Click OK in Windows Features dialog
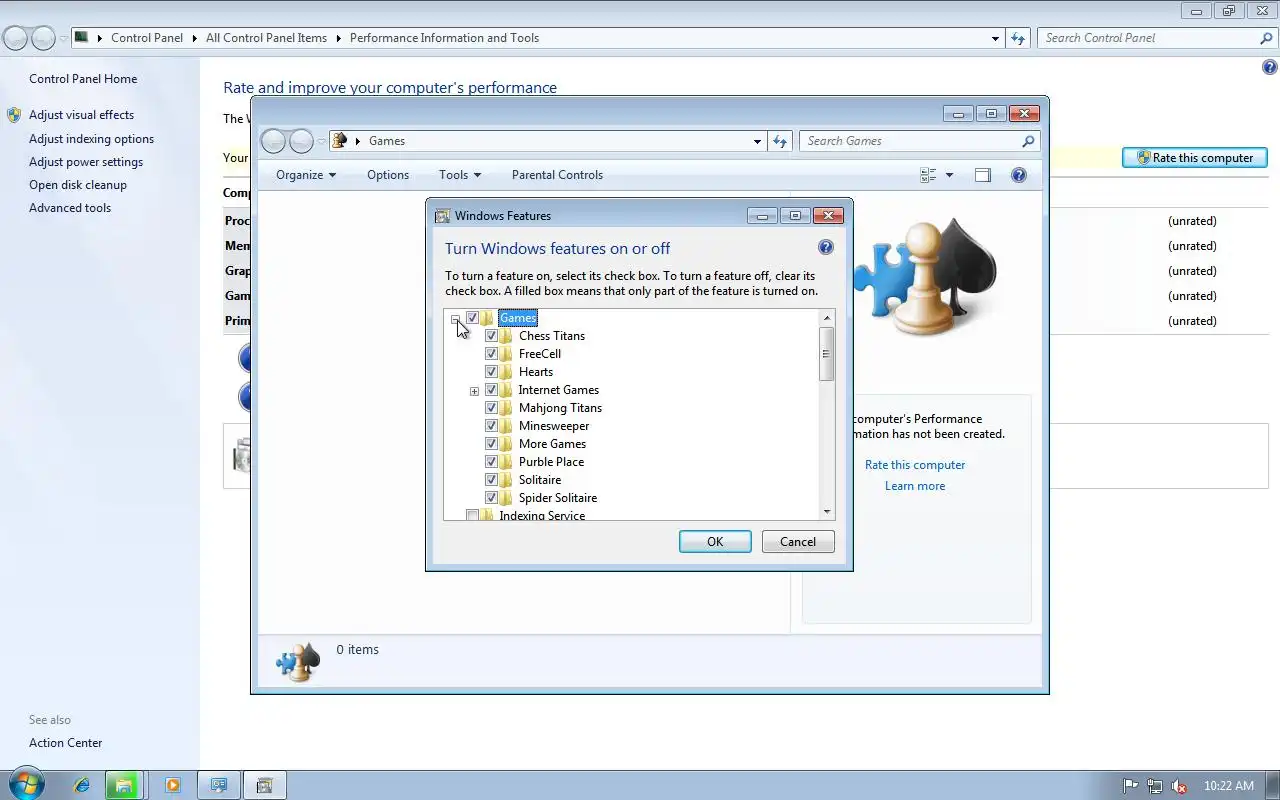The height and width of the screenshot is (800, 1280). tap(715, 542)
